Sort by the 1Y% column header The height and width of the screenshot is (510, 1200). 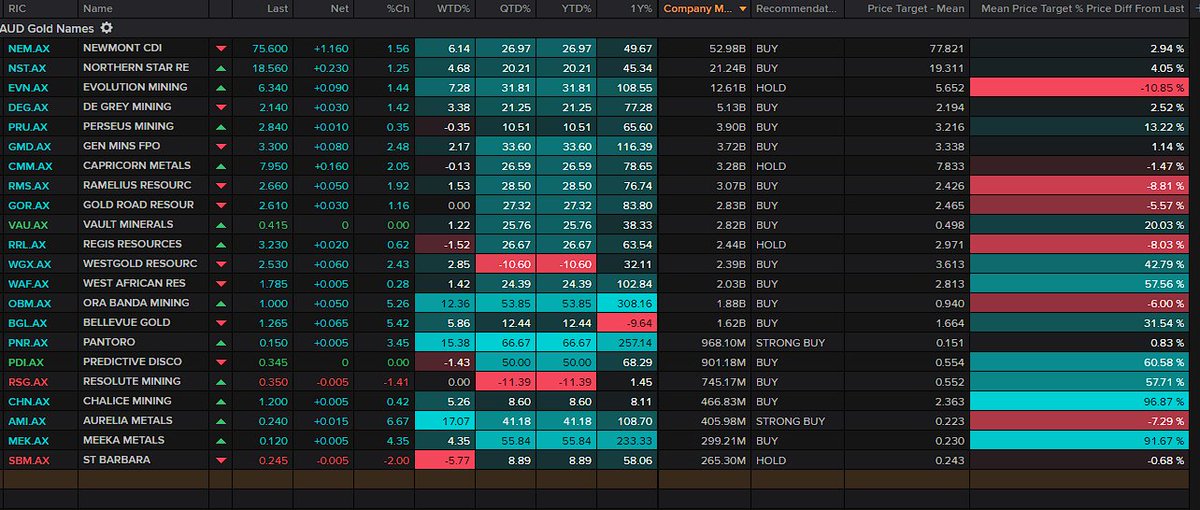tap(627, 8)
